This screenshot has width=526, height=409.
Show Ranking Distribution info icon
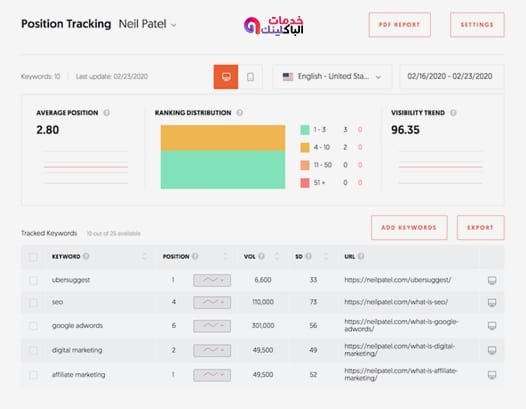coord(240,113)
